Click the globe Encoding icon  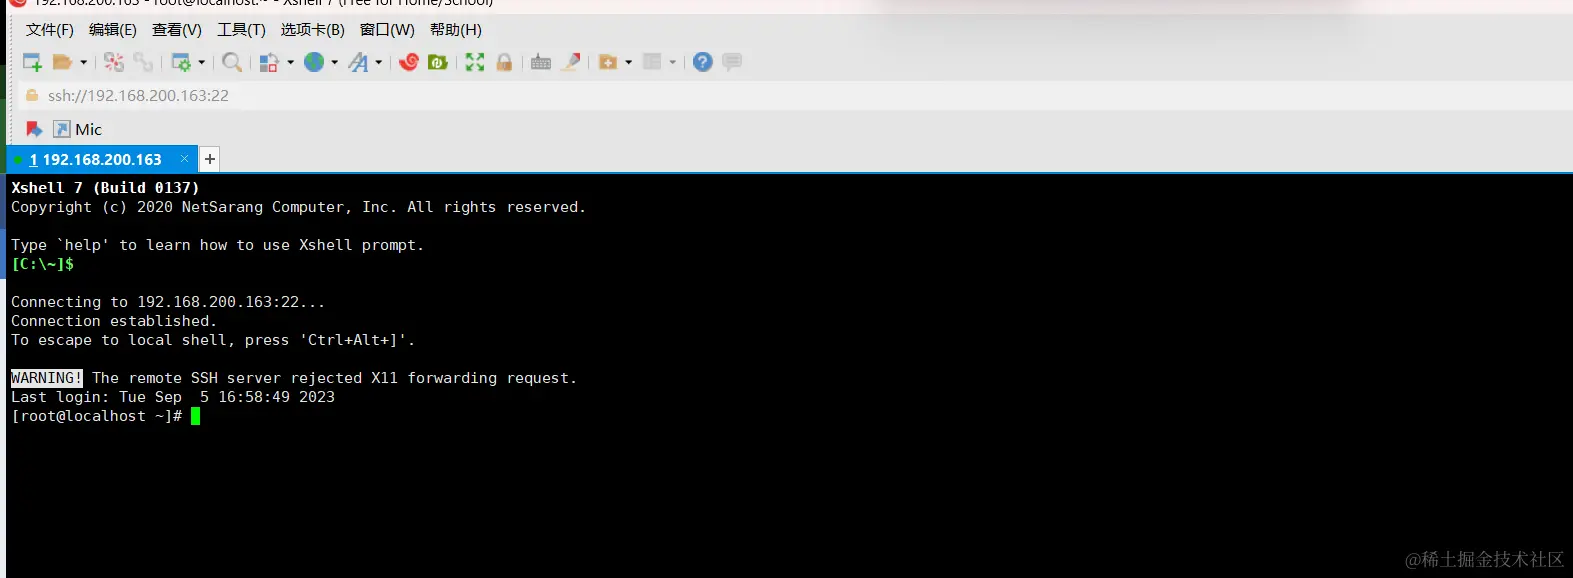pyautogui.click(x=314, y=62)
